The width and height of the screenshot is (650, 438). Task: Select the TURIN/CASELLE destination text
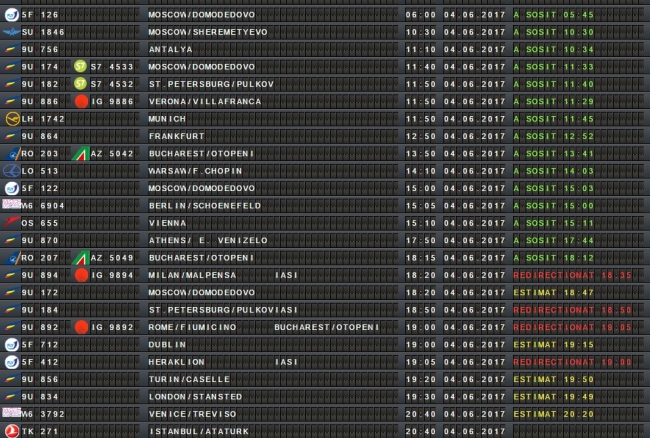click(x=189, y=379)
